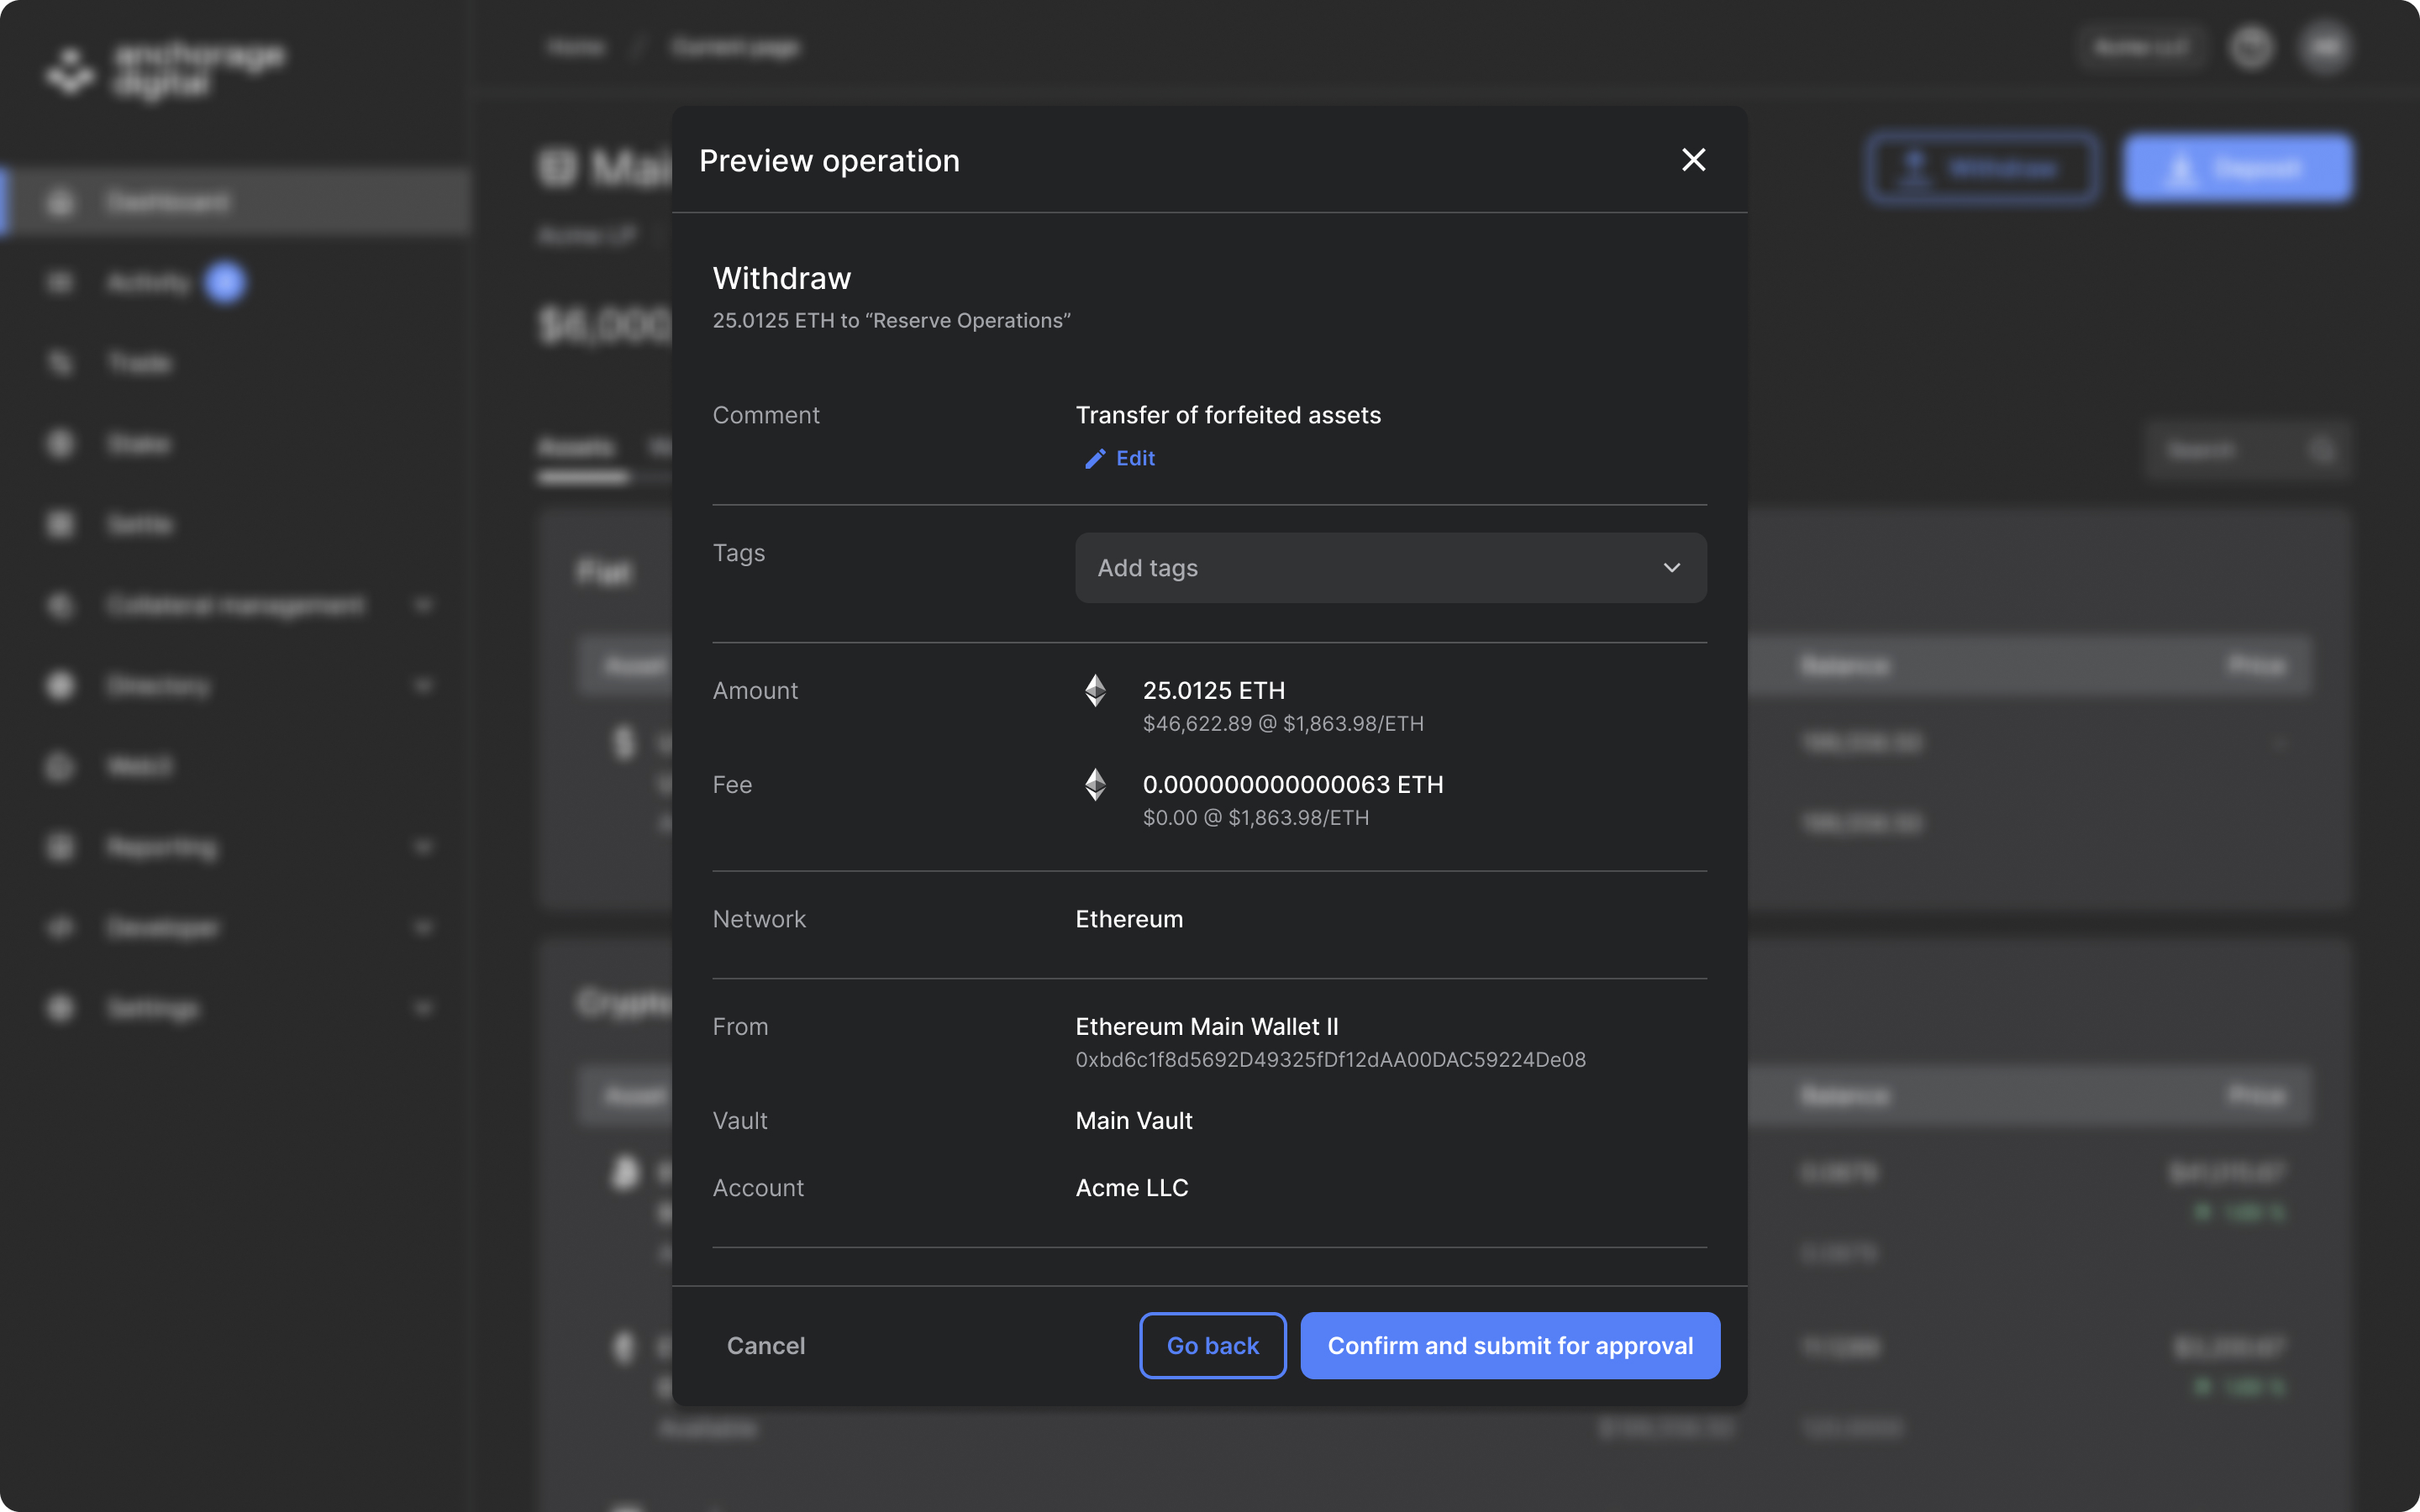Open the user avatar in top bar
Image resolution: width=2420 pixels, height=1512 pixels.
(2325, 47)
